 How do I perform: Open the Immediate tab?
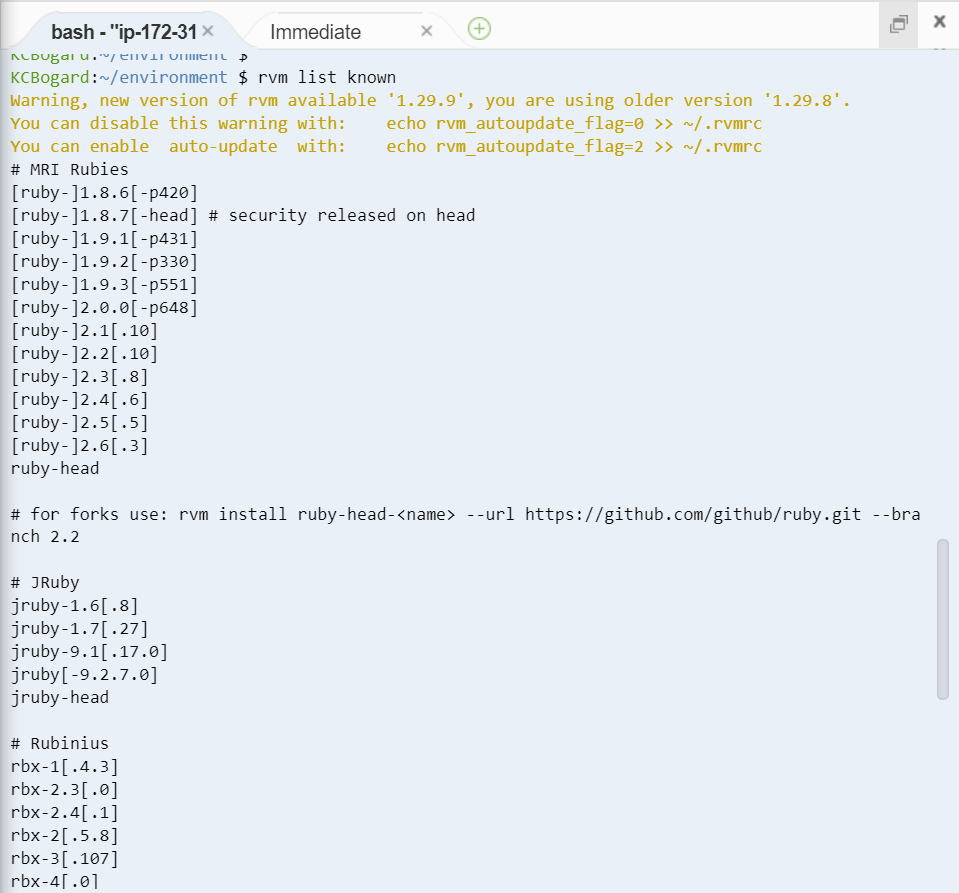[316, 32]
